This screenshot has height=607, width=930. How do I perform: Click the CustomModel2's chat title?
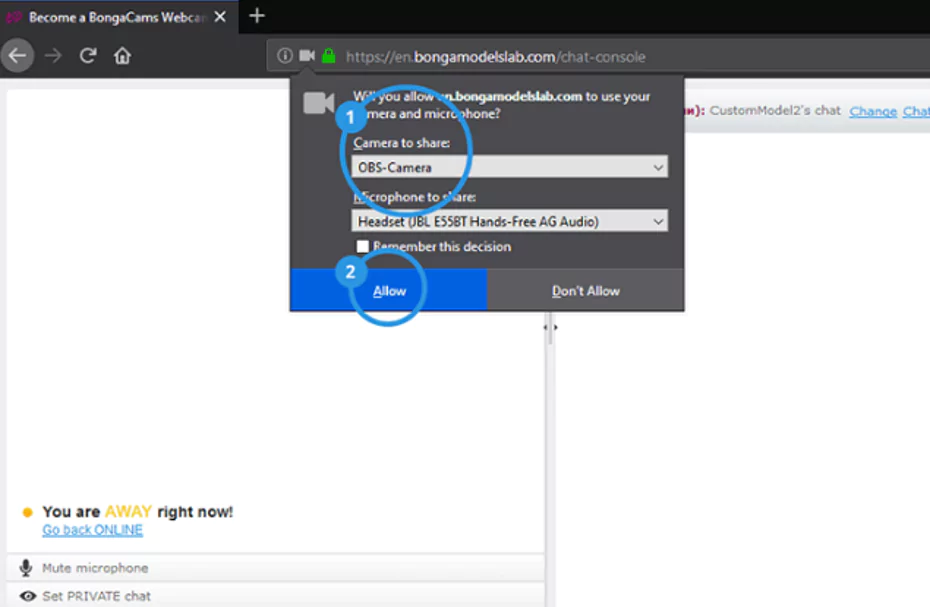pos(775,110)
